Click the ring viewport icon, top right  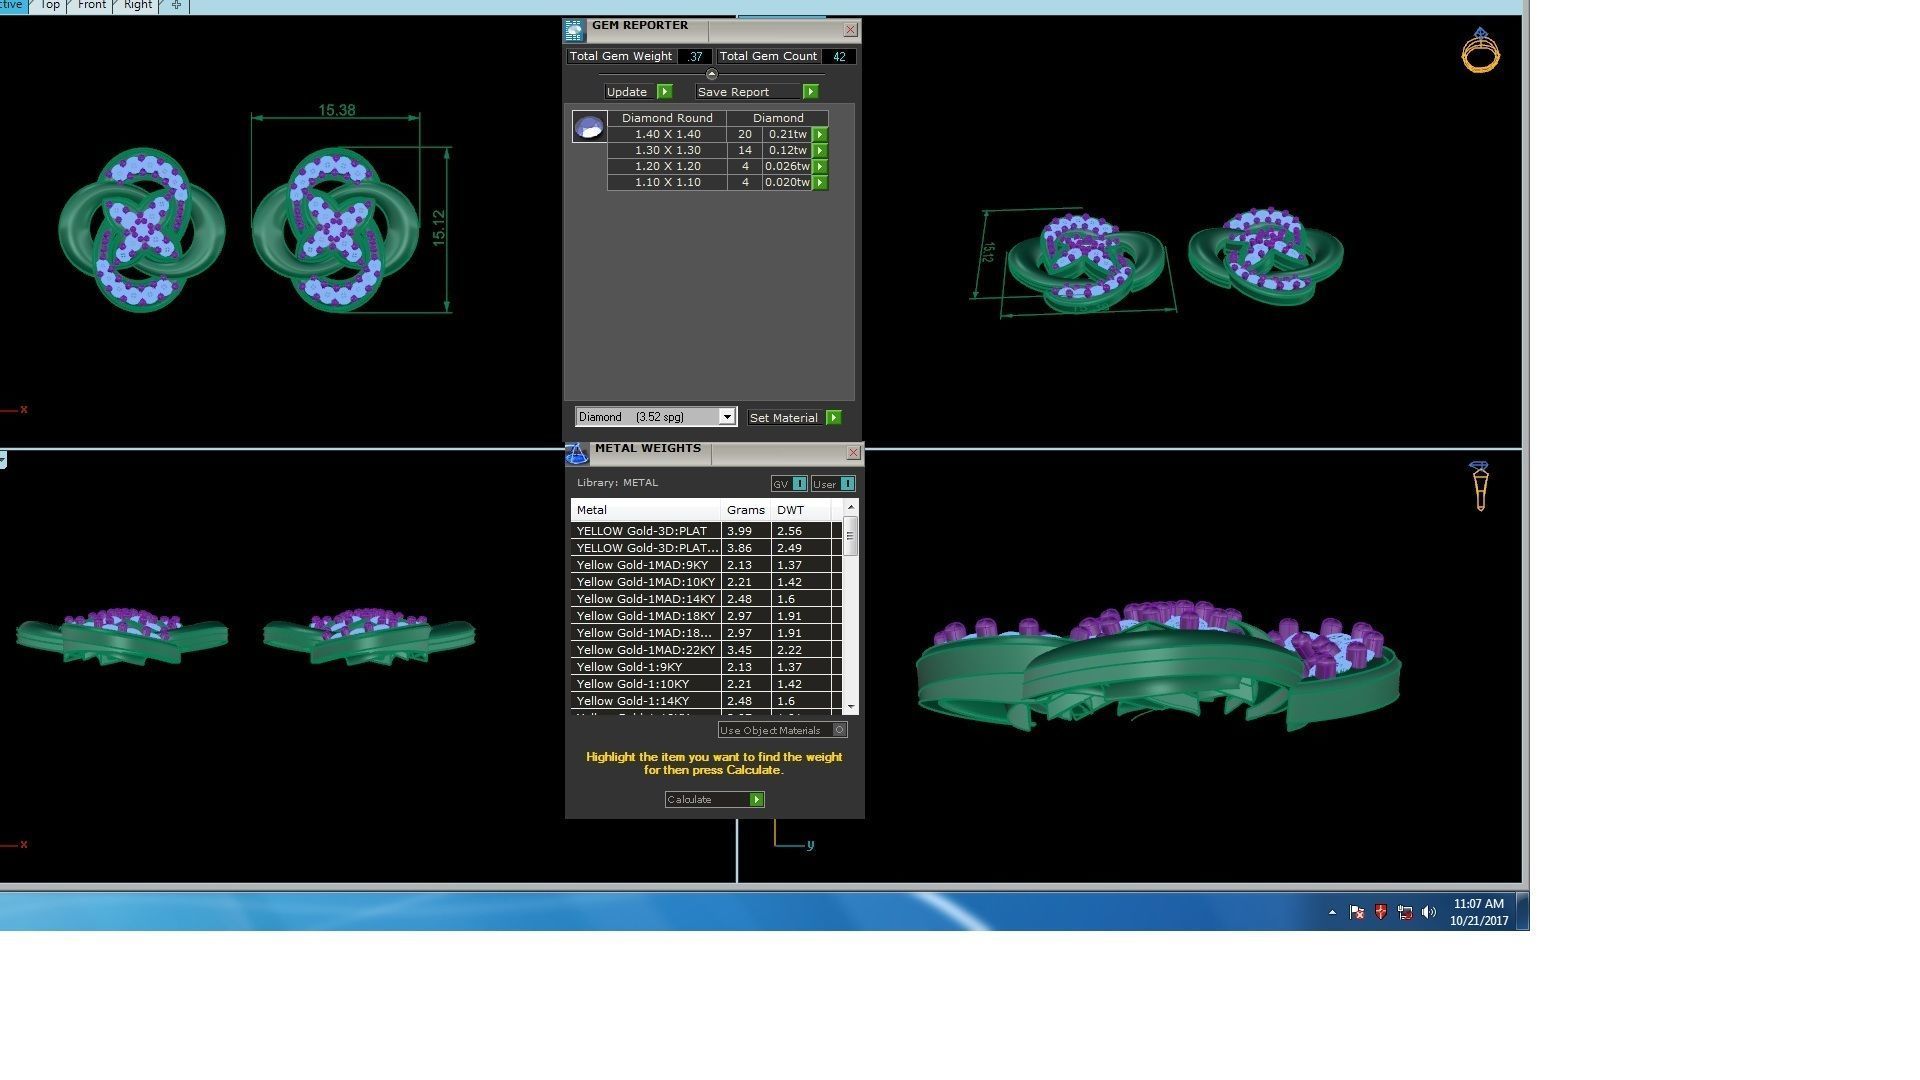click(1480, 50)
